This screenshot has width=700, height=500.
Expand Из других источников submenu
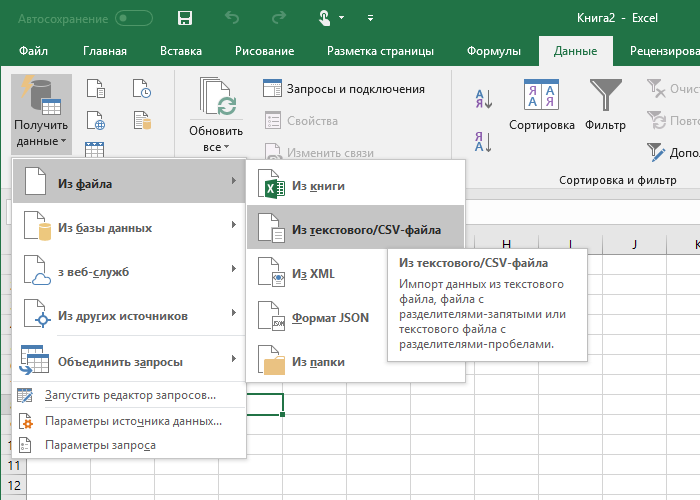click(129, 314)
